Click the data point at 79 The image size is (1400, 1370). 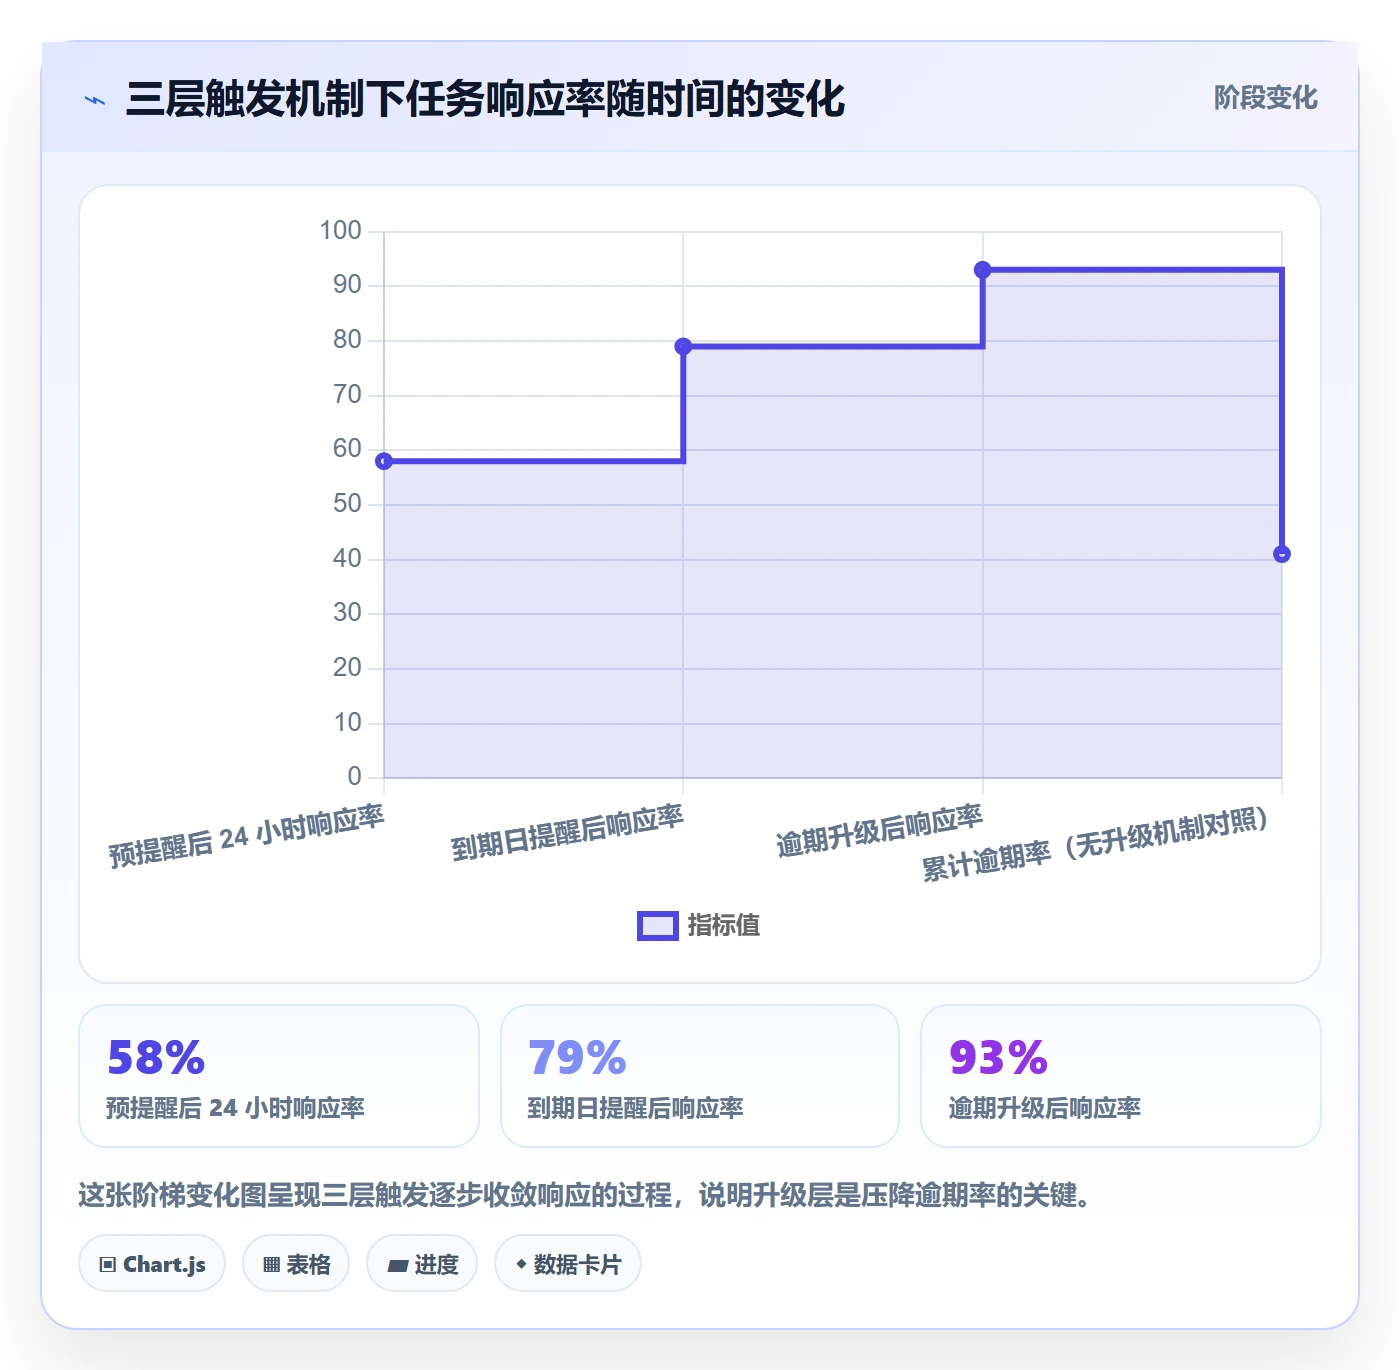coord(683,346)
